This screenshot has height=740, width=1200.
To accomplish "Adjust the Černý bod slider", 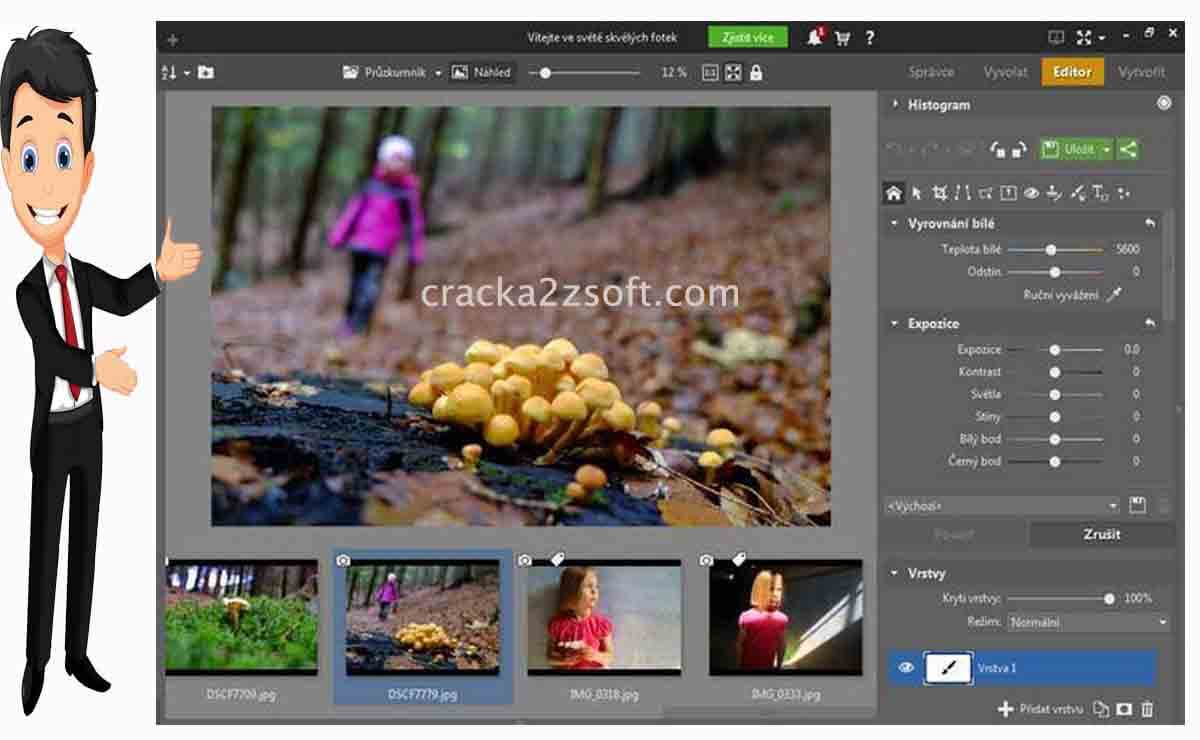I will (1055, 462).
